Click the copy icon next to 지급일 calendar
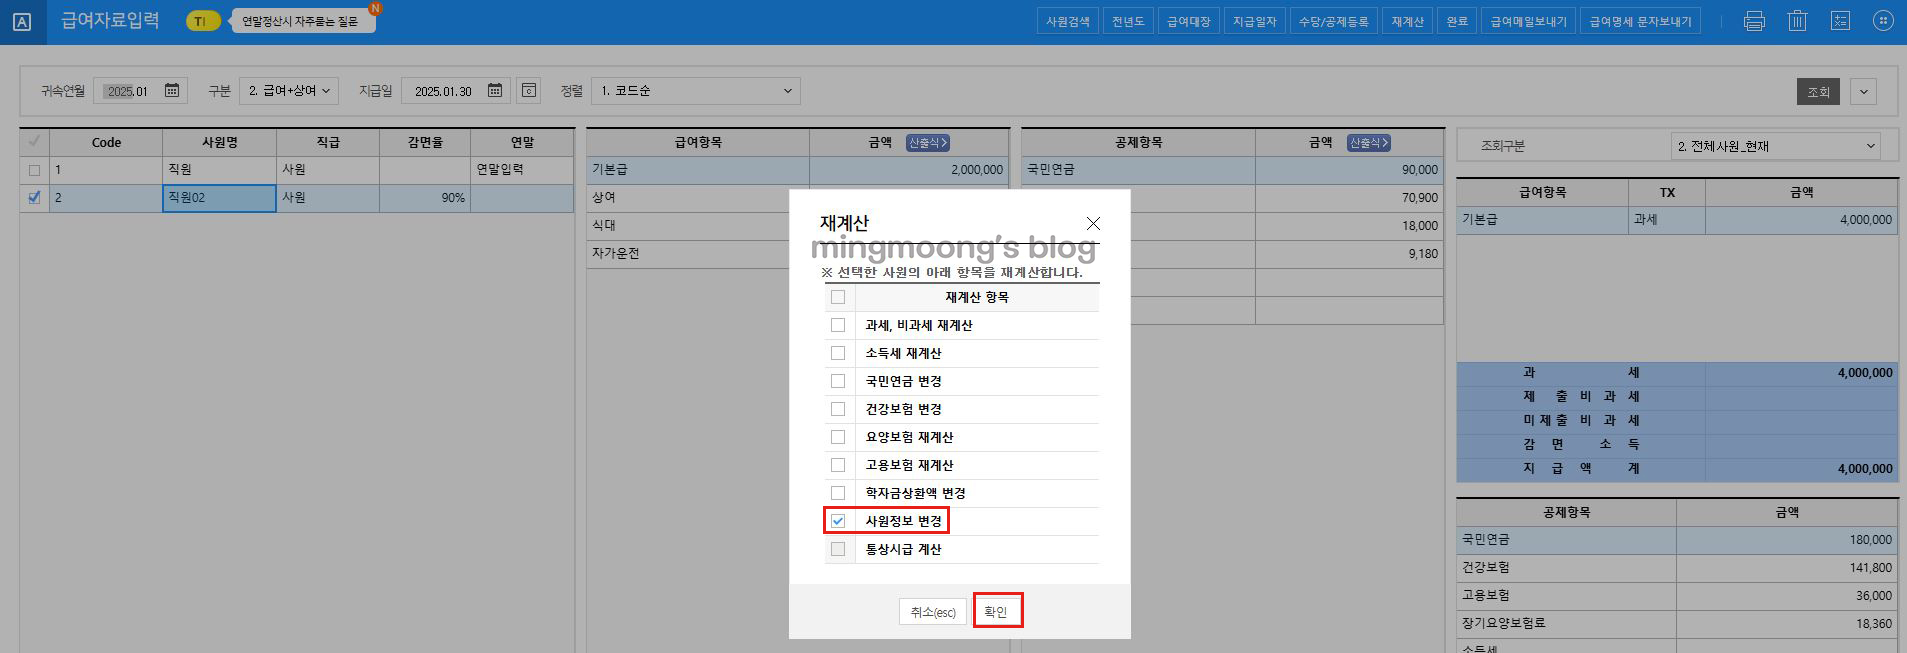 [x=529, y=91]
